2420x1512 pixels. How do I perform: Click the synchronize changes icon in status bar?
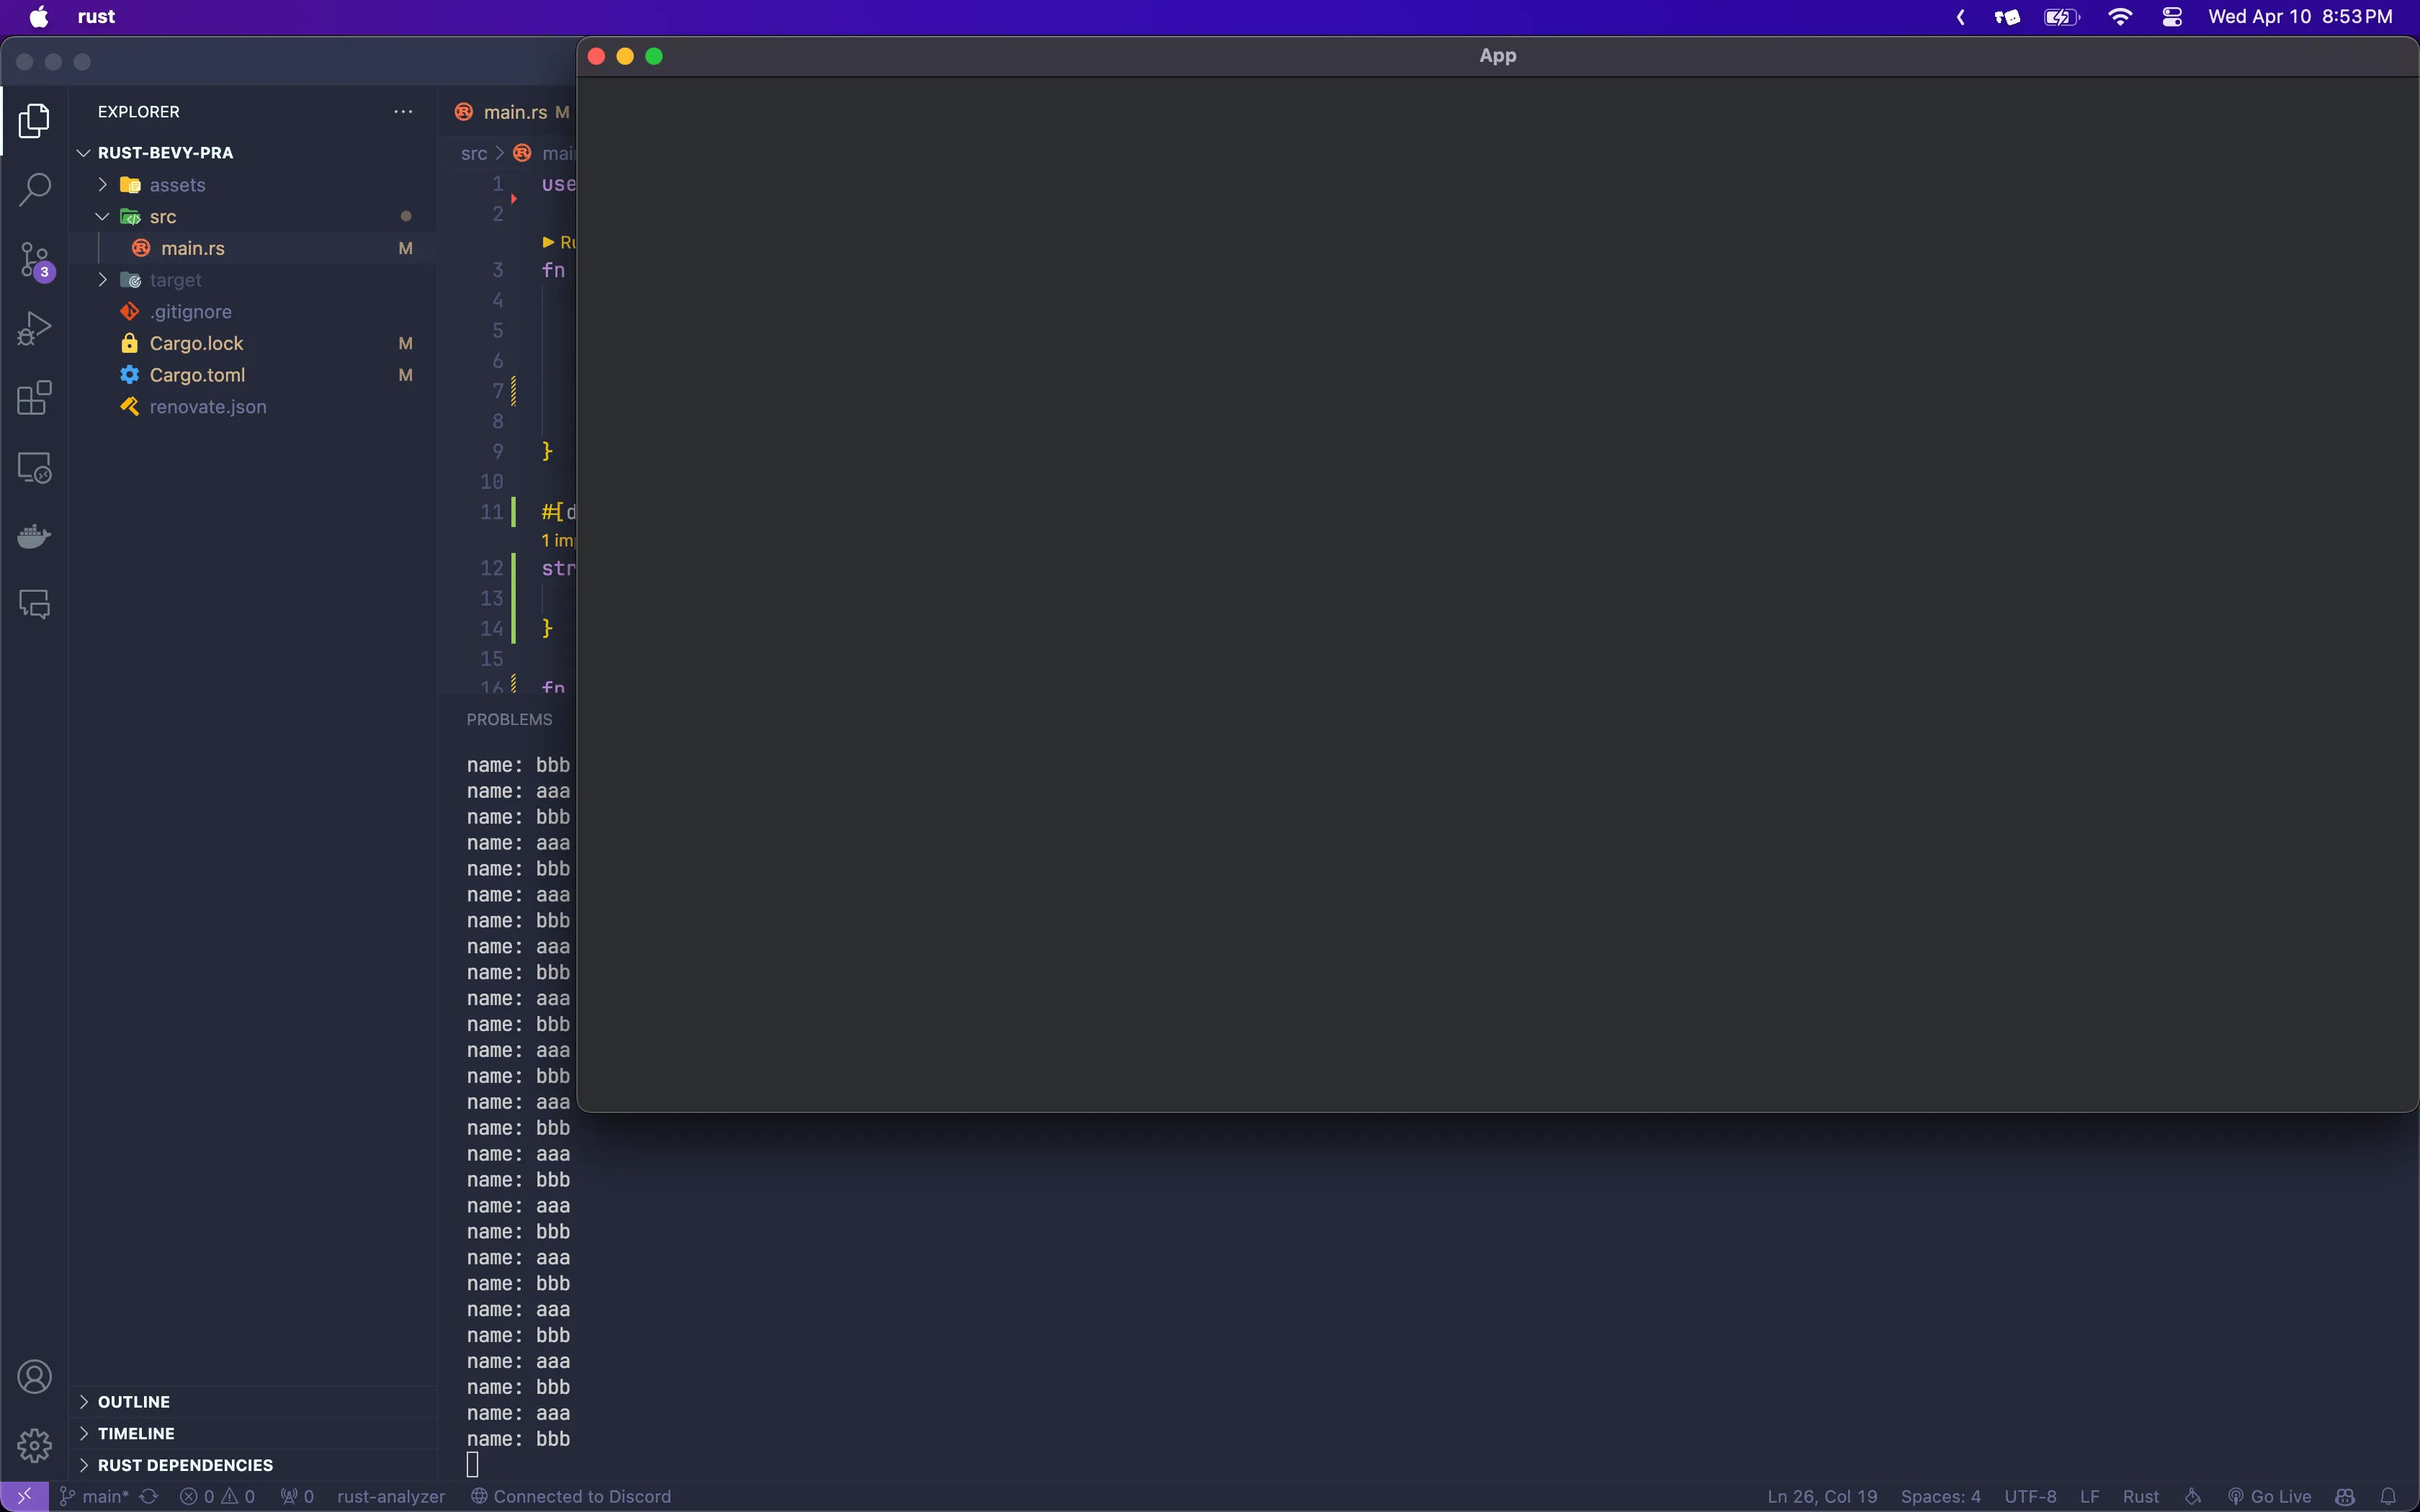tap(149, 1496)
